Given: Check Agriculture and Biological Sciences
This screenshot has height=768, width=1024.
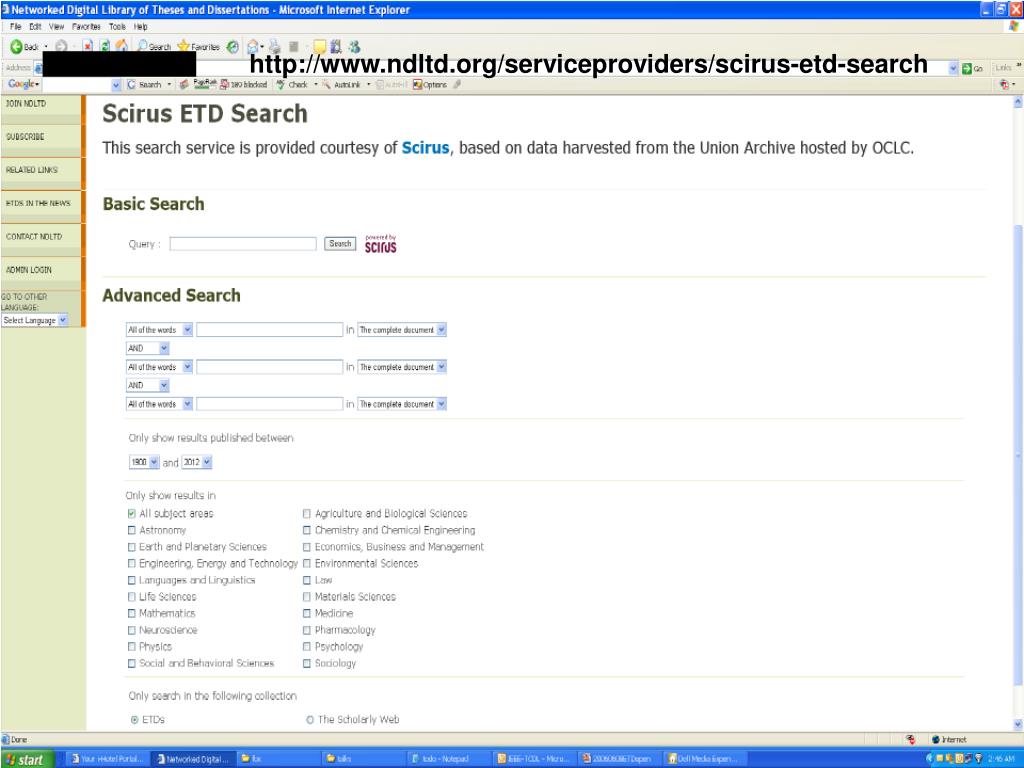Looking at the screenshot, I should pyautogui.click(x=307, y=514).
